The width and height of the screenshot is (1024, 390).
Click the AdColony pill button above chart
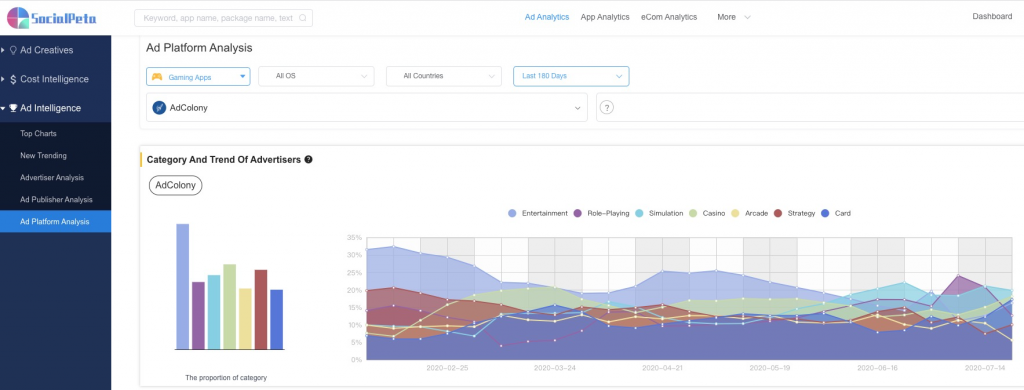tap(176, 186)
